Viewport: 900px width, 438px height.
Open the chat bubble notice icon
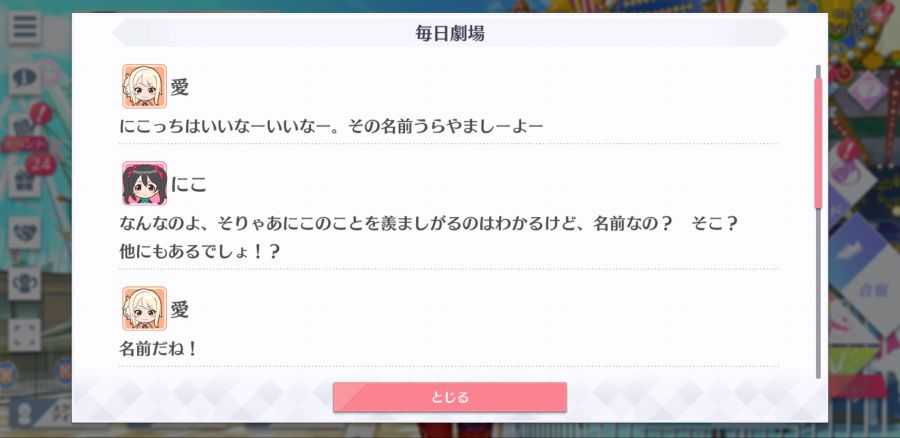click(25, 79)
